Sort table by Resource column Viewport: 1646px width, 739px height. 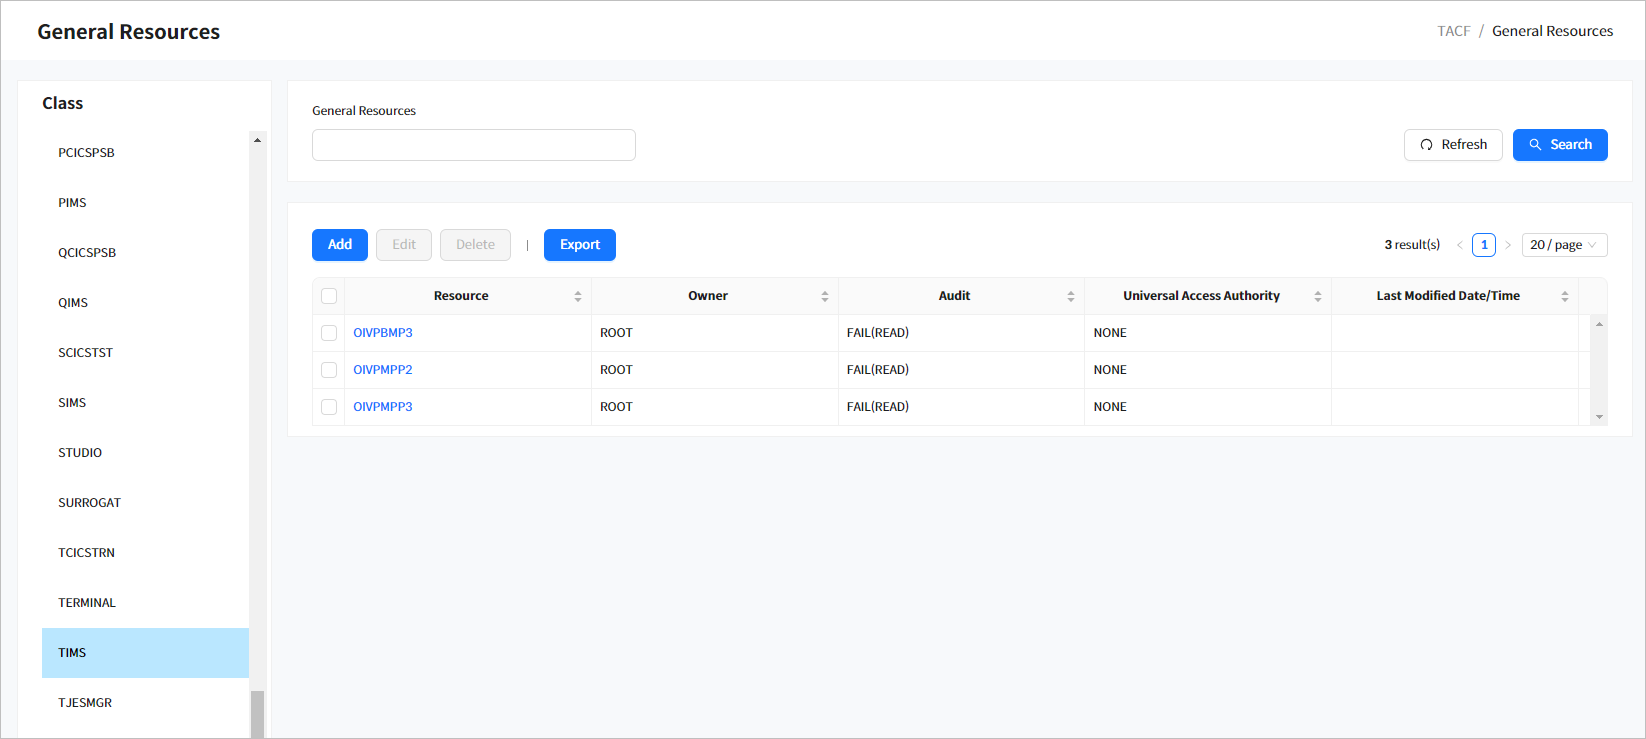[x=577, y=296]
